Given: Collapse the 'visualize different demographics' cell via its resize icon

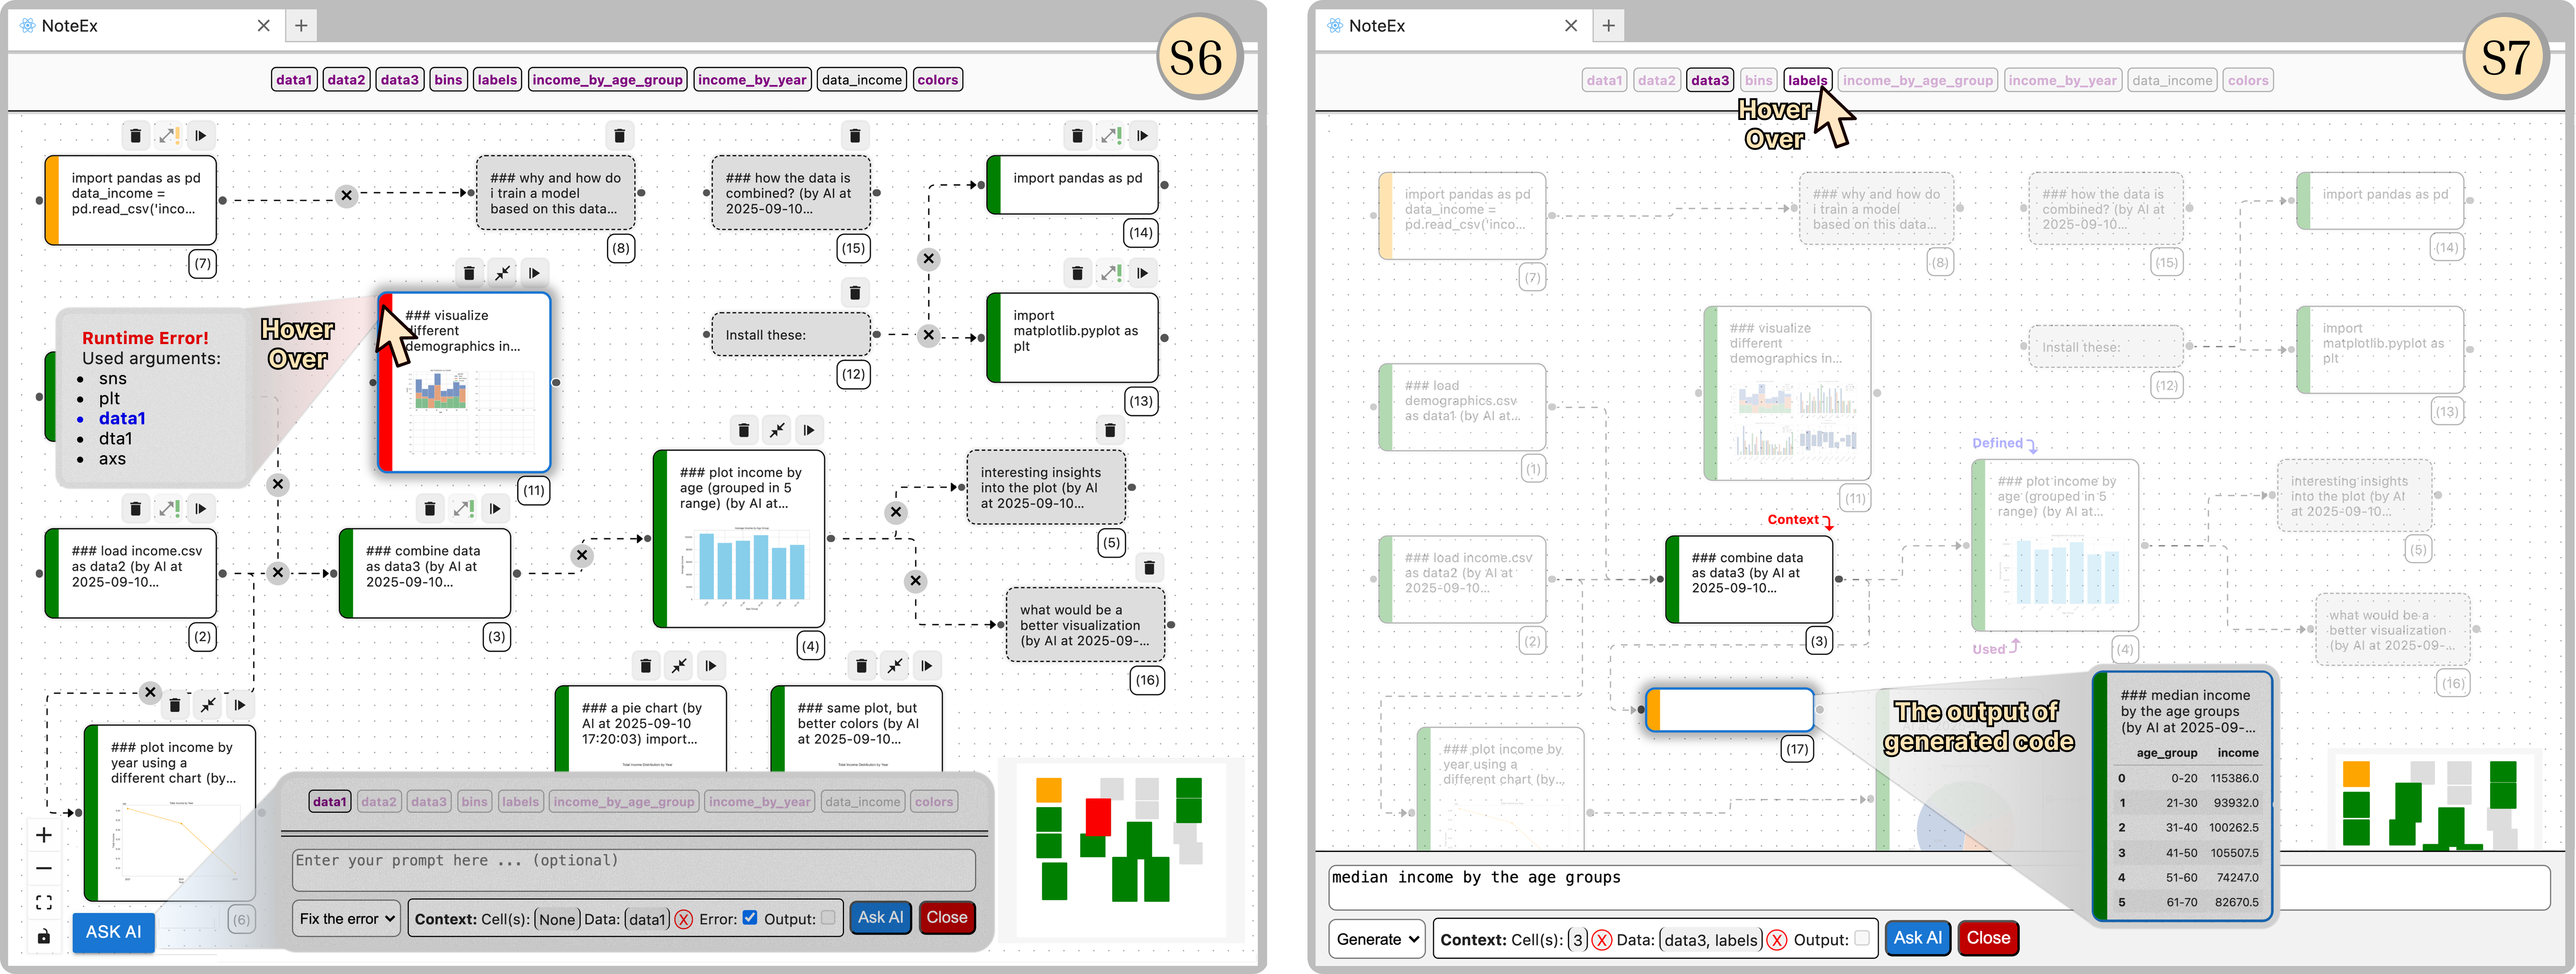Looking at the screenshot, I should [x=502, y=273].
